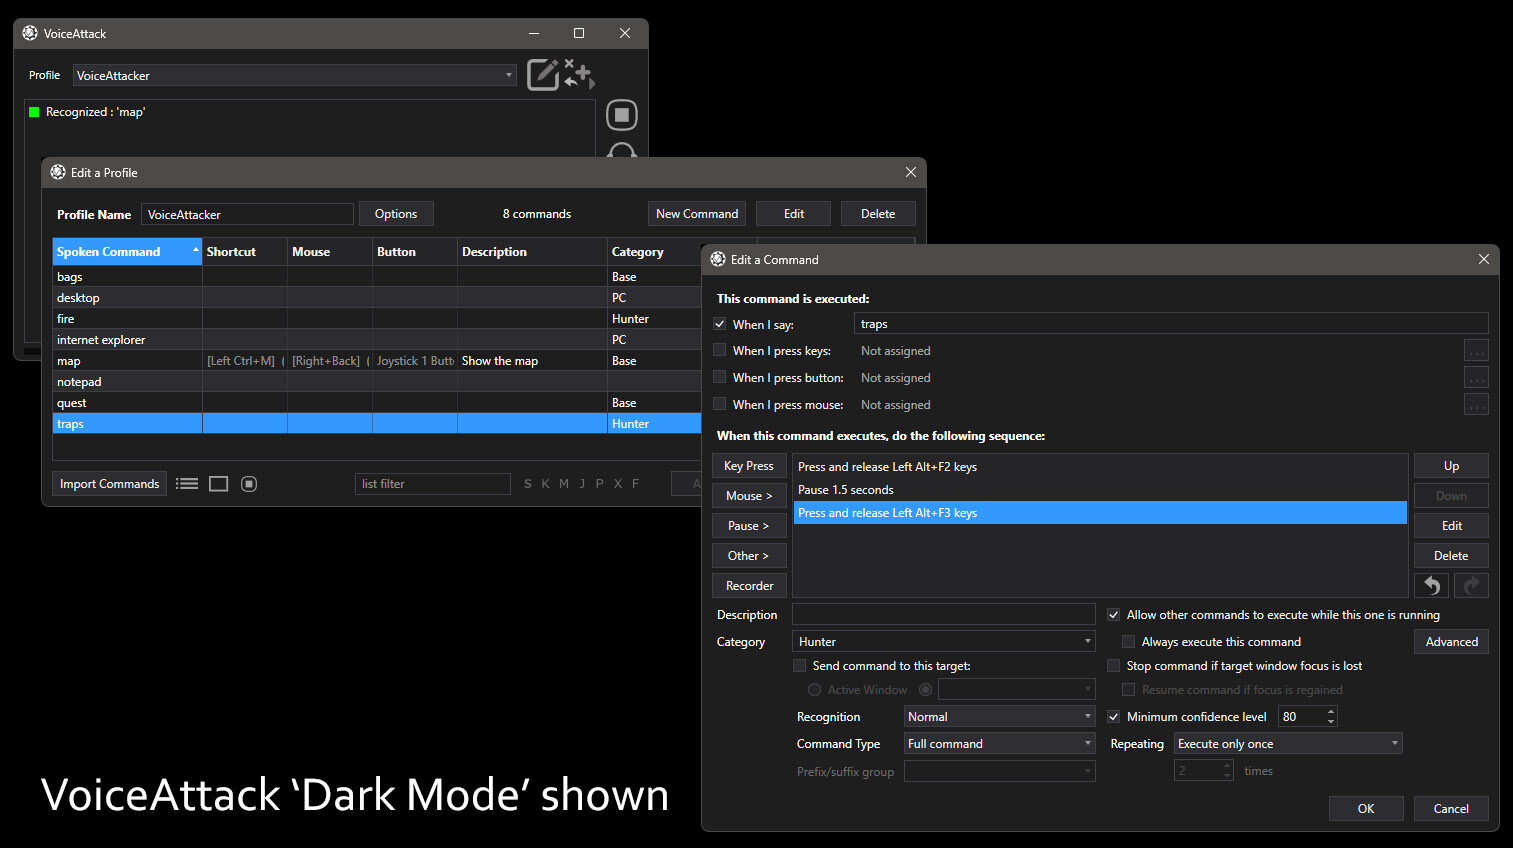
Task: Click the New Command button
Action: click(x=697, y=213)
